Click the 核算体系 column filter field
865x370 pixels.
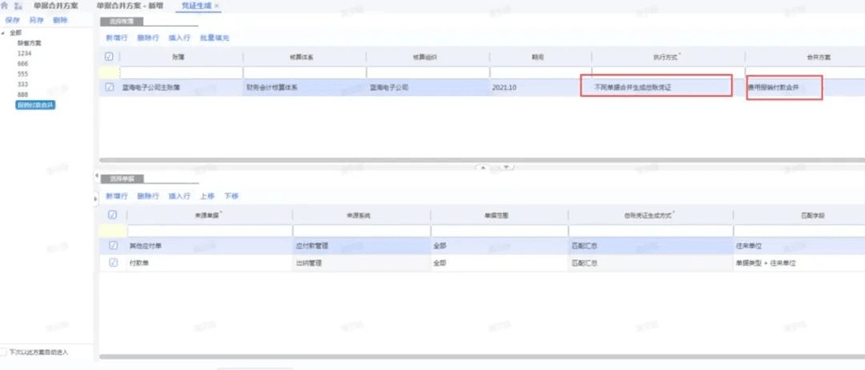pyautogui.click(x=305, y=73)
